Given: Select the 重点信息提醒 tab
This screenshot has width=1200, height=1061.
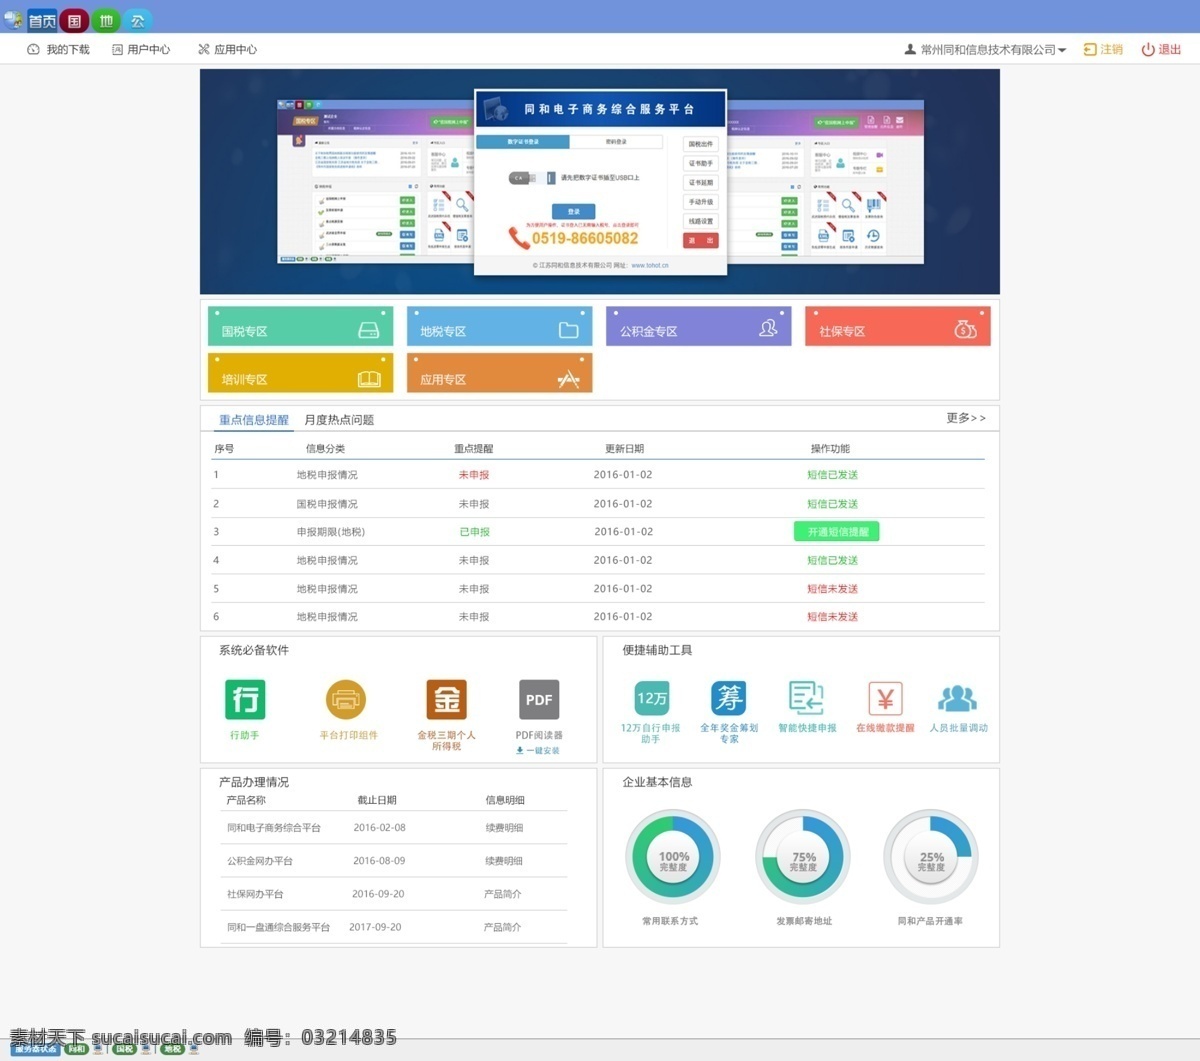Looking at the screenshot, I should (254, 420).
